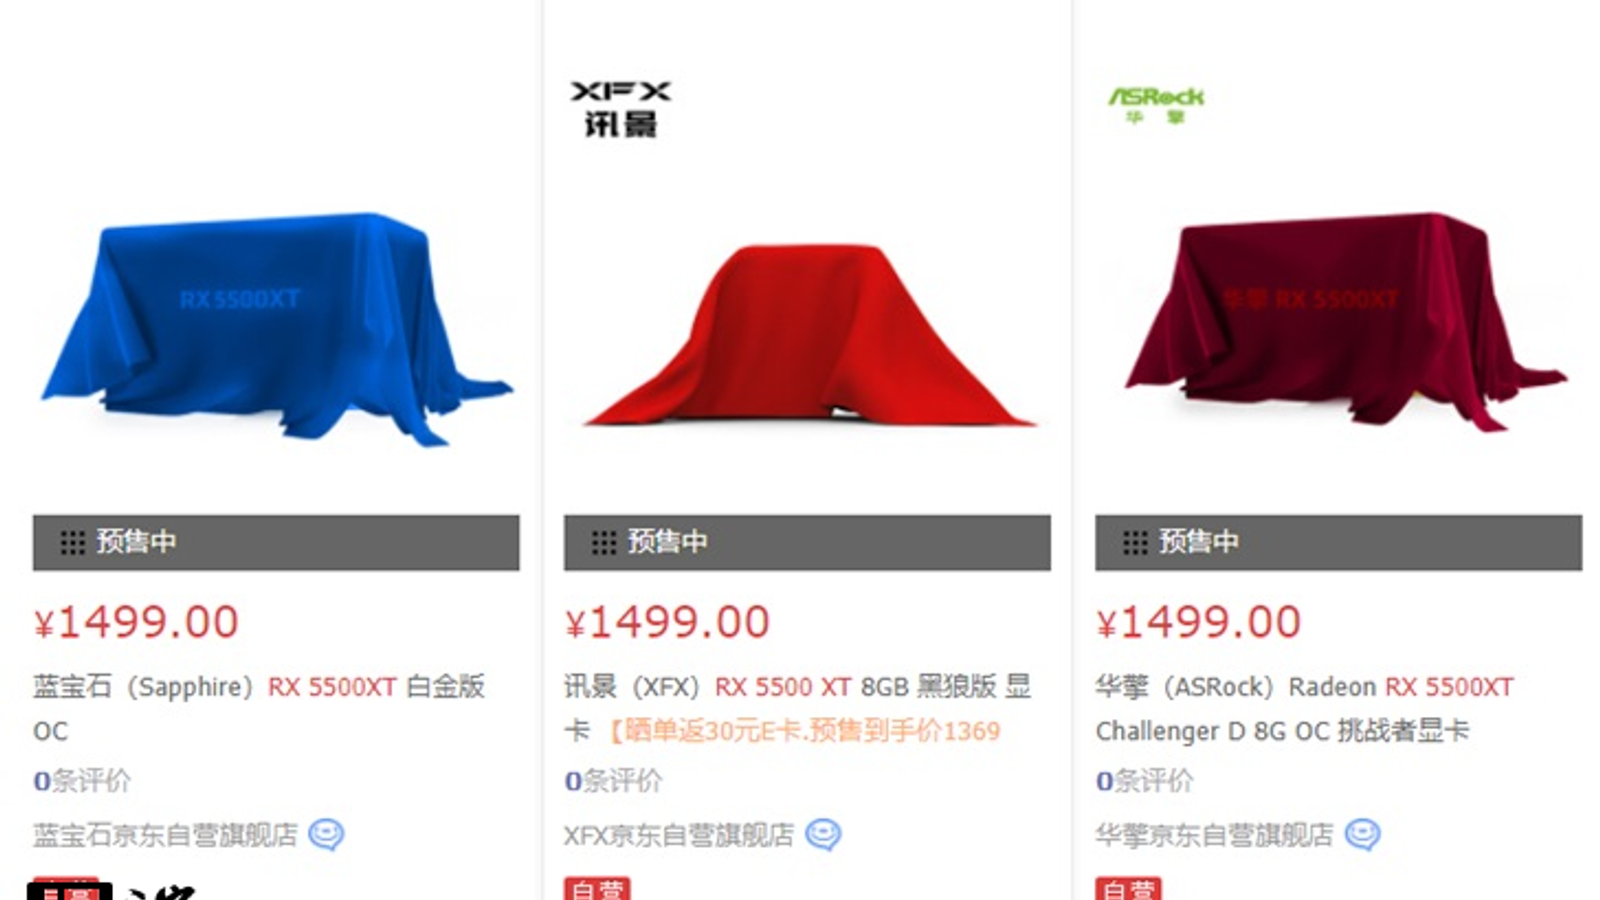View the XFX product's 0 reviews link
The height and width of the screenshot is (900, 1600).
click(613, 781)
